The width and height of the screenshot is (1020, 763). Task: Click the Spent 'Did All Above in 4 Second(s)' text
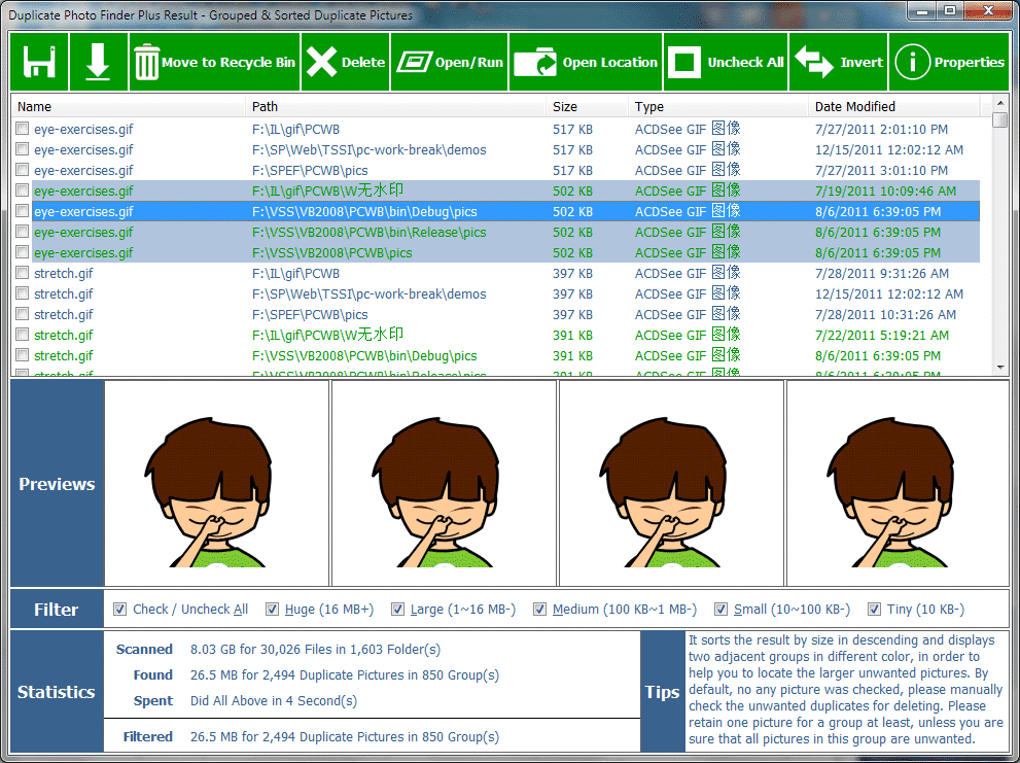pyautogui.click(x=273, y=701)
